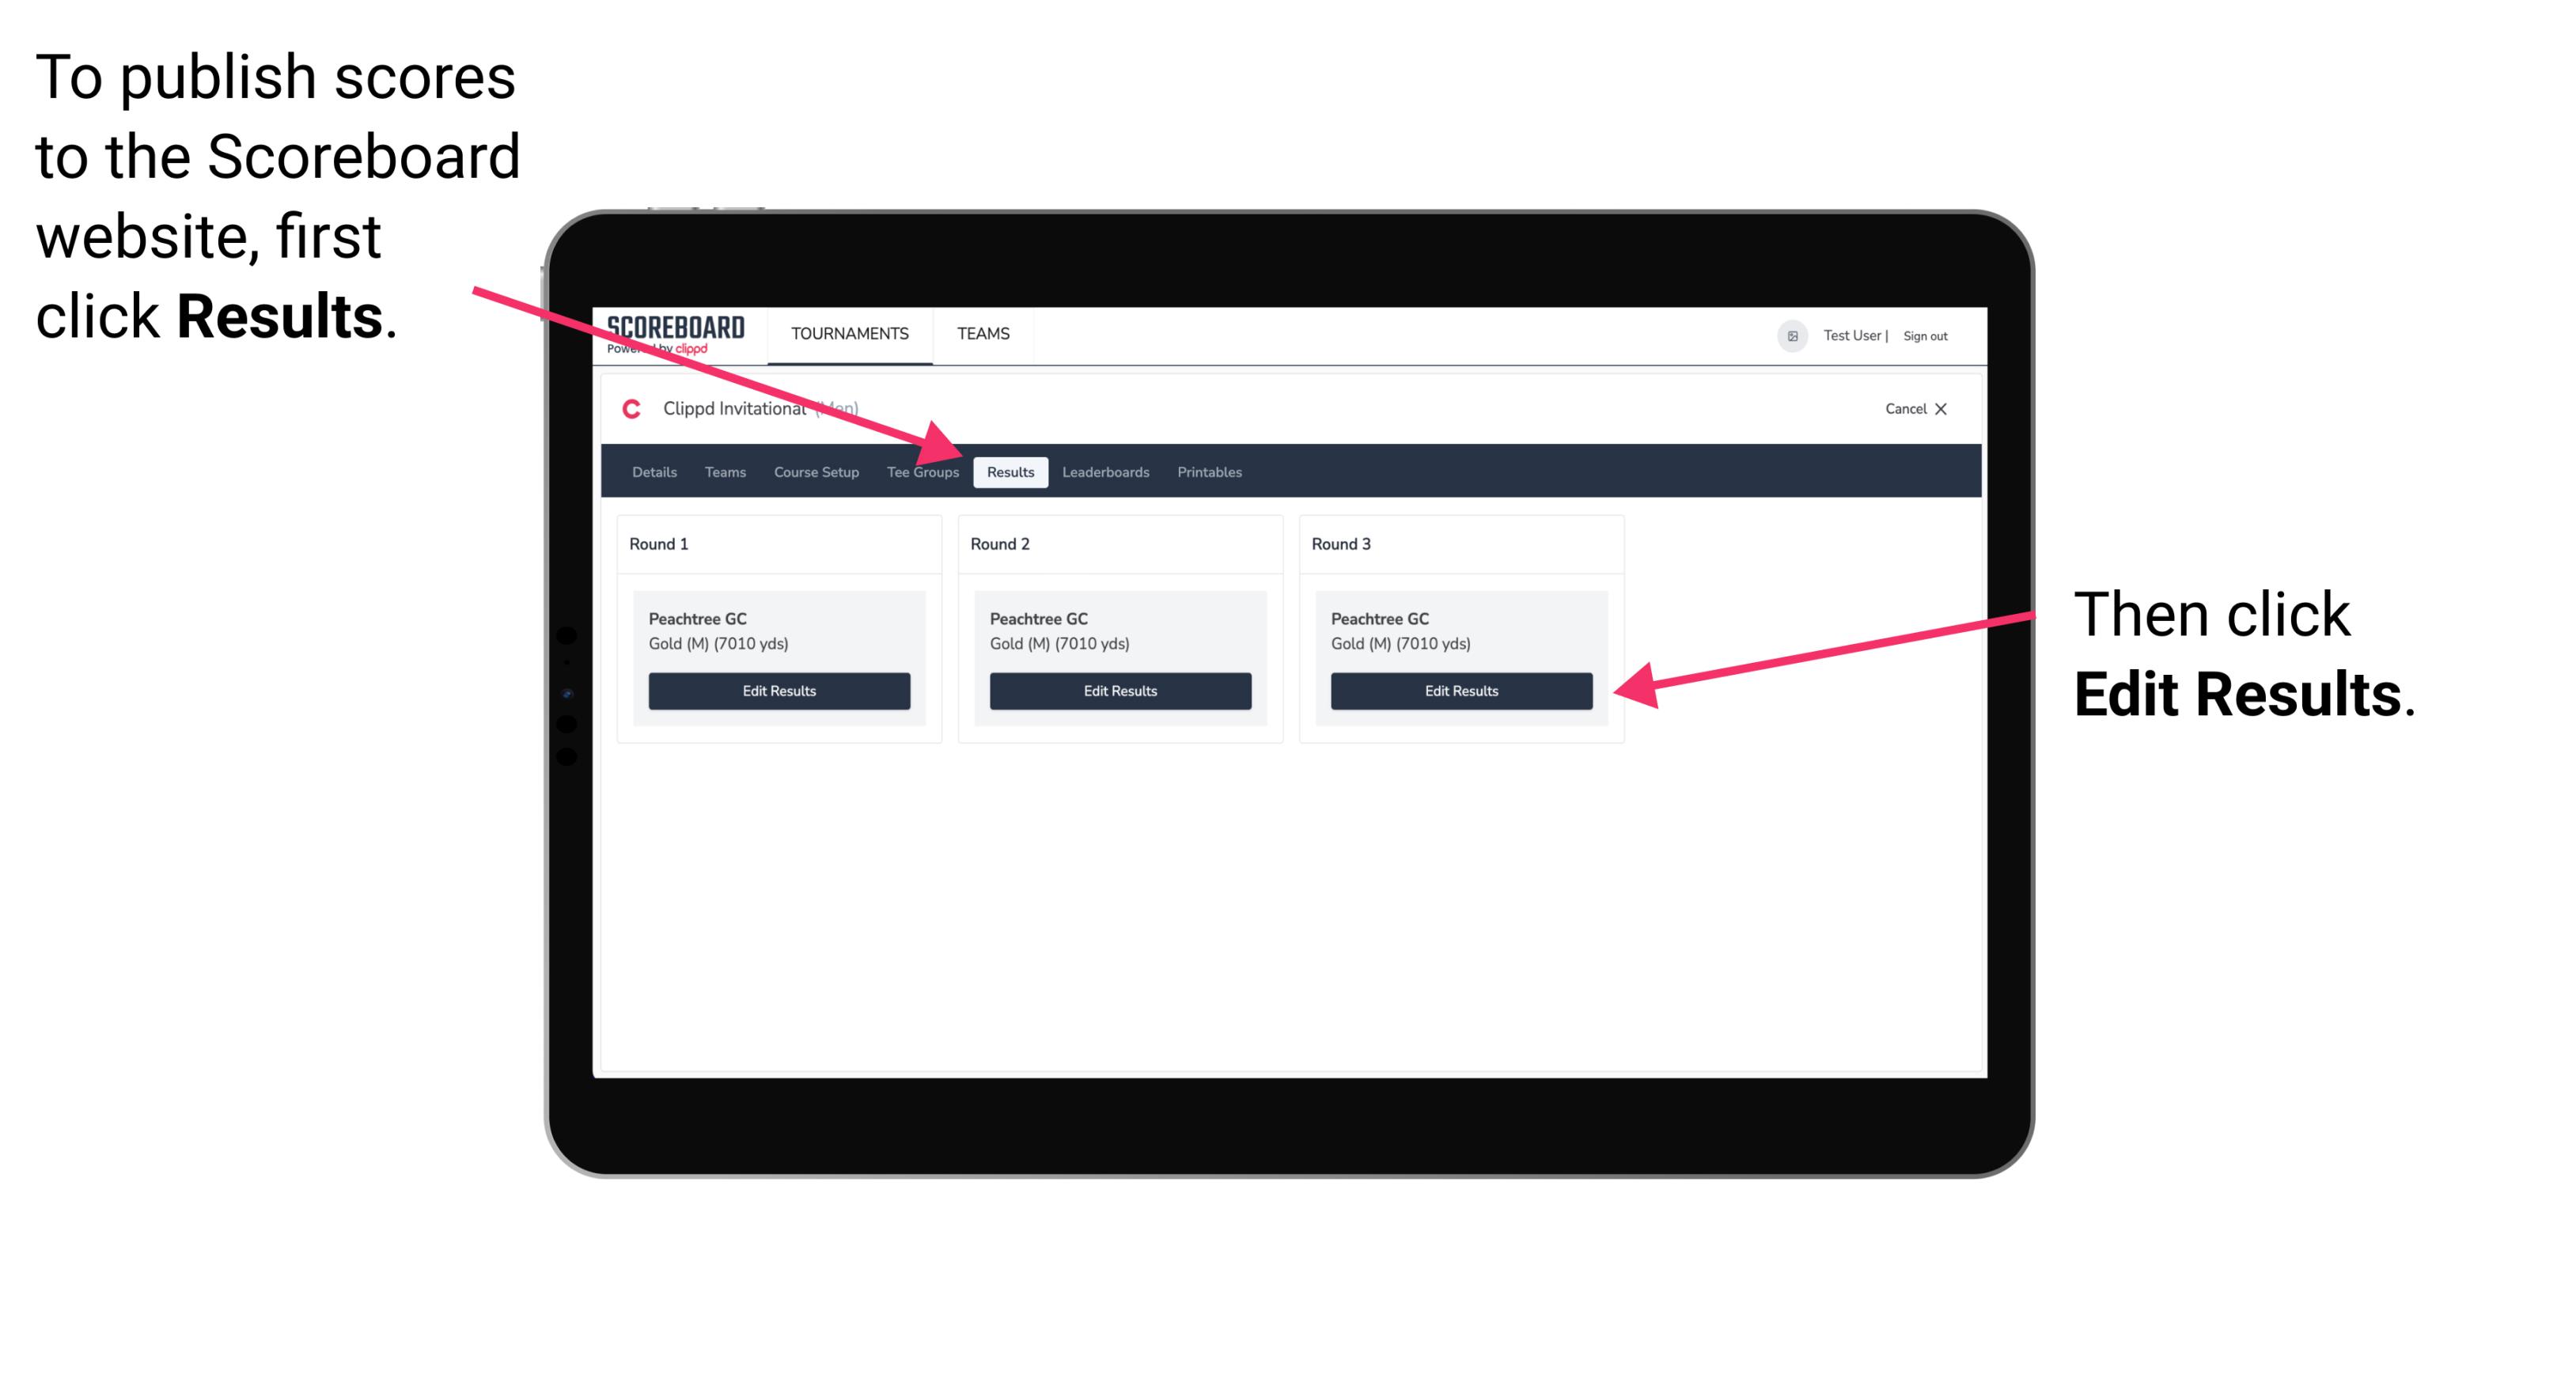Click Edit Results for Round 1
2576x1386 pixels.
coord(780,690)
